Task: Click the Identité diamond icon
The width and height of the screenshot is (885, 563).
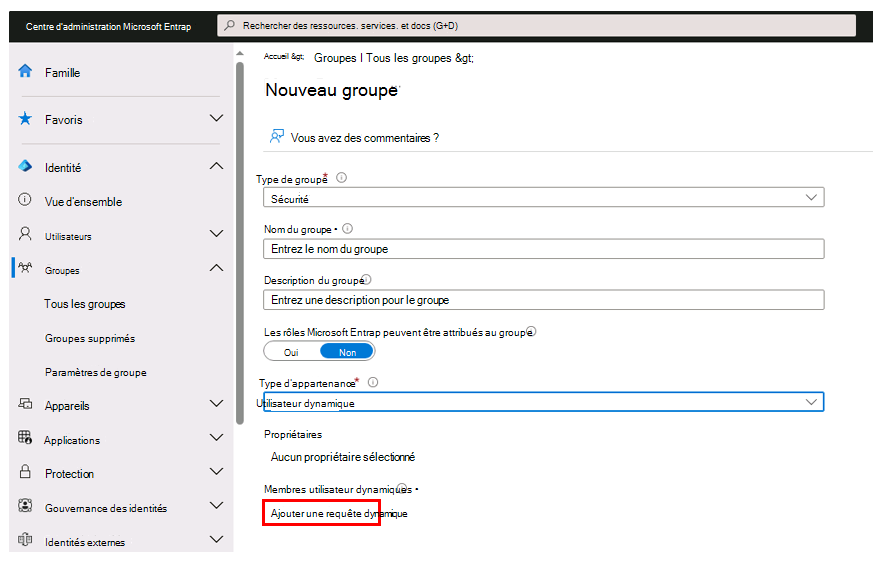Action: pyautogui.click(x=25, y=166)
